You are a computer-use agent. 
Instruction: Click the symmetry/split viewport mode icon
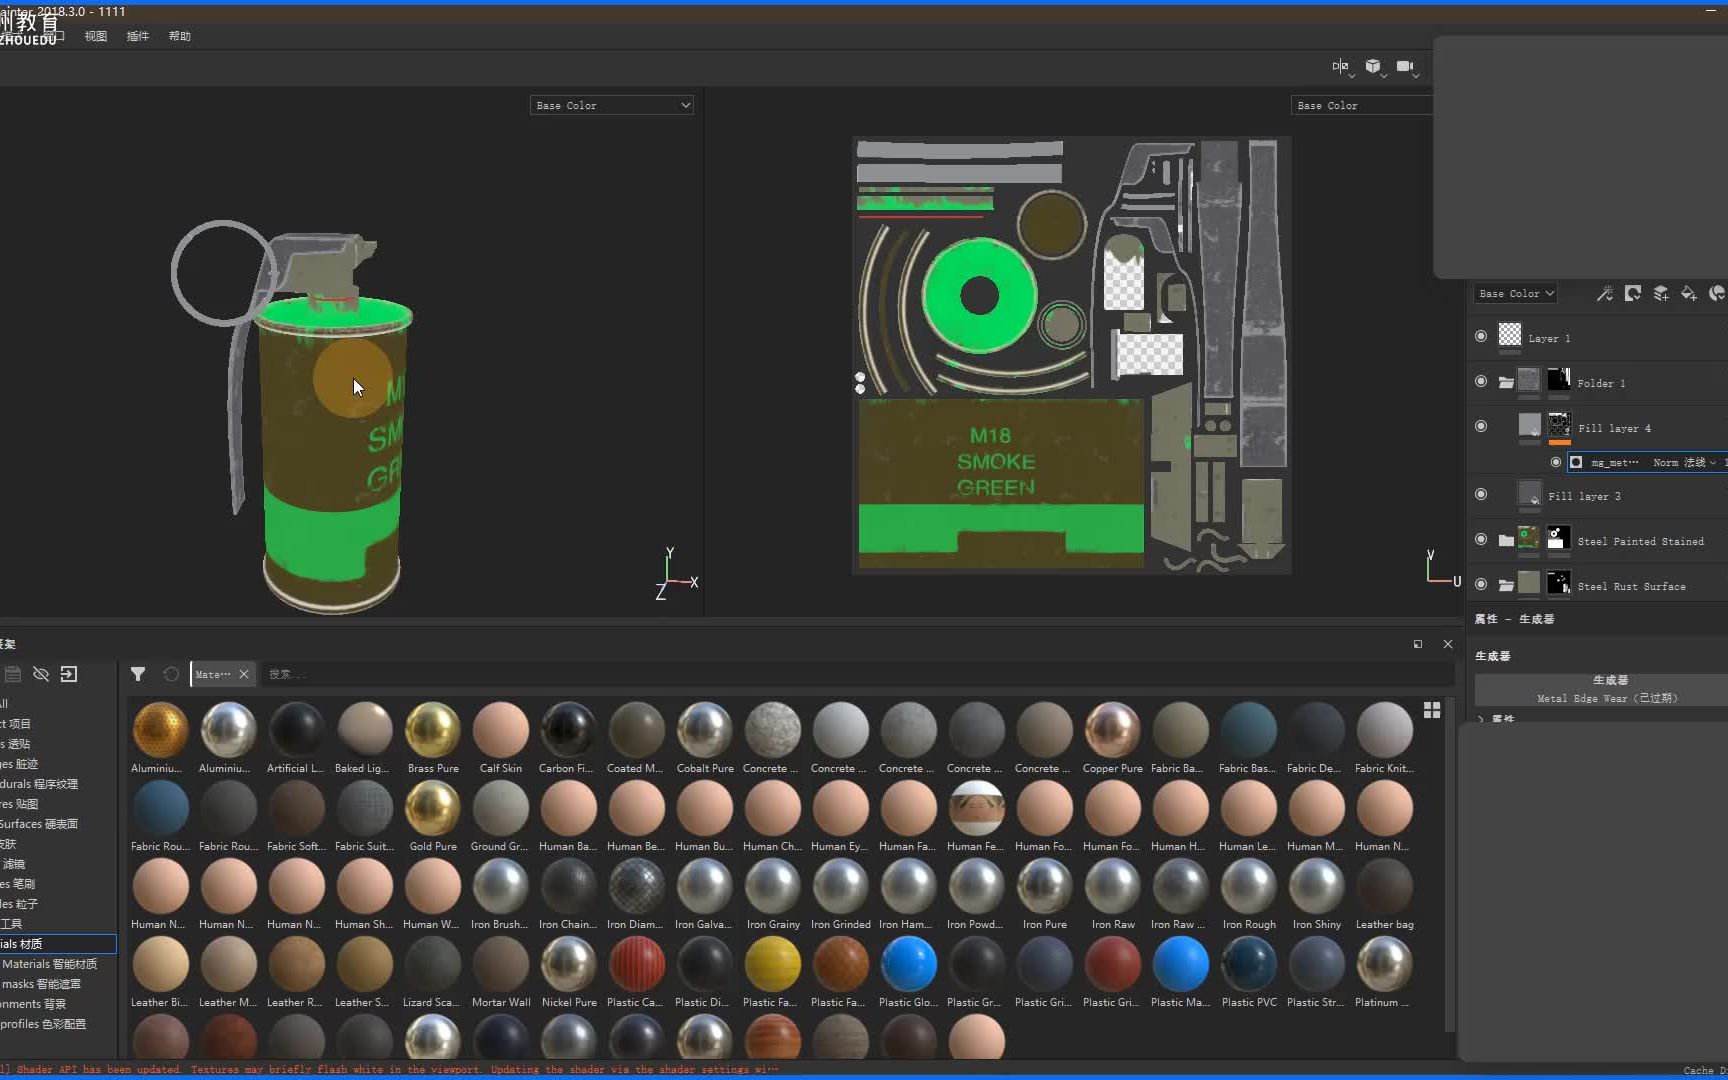point(1341,66)
